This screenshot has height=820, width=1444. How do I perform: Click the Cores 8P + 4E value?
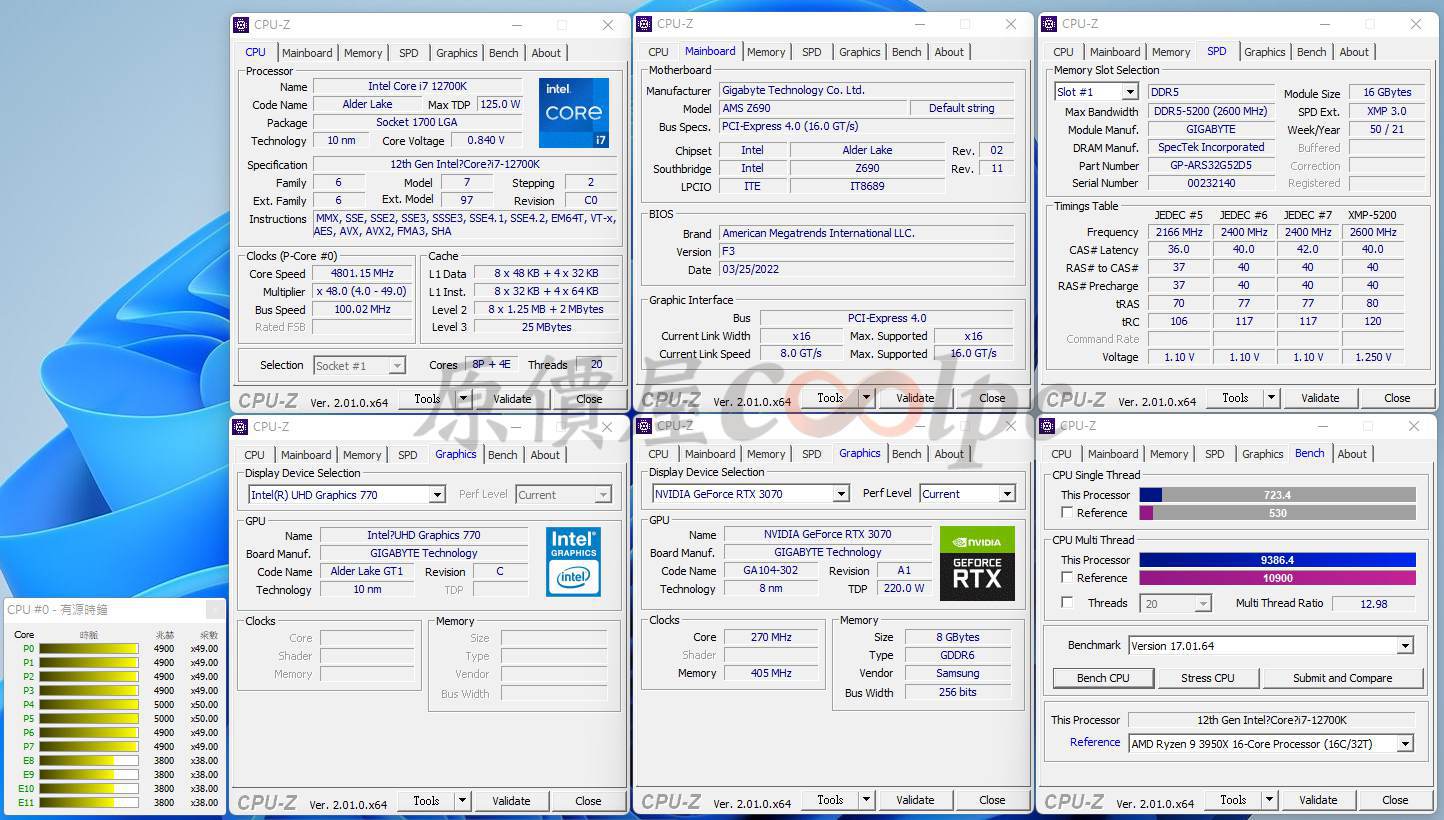pos(491,365)
